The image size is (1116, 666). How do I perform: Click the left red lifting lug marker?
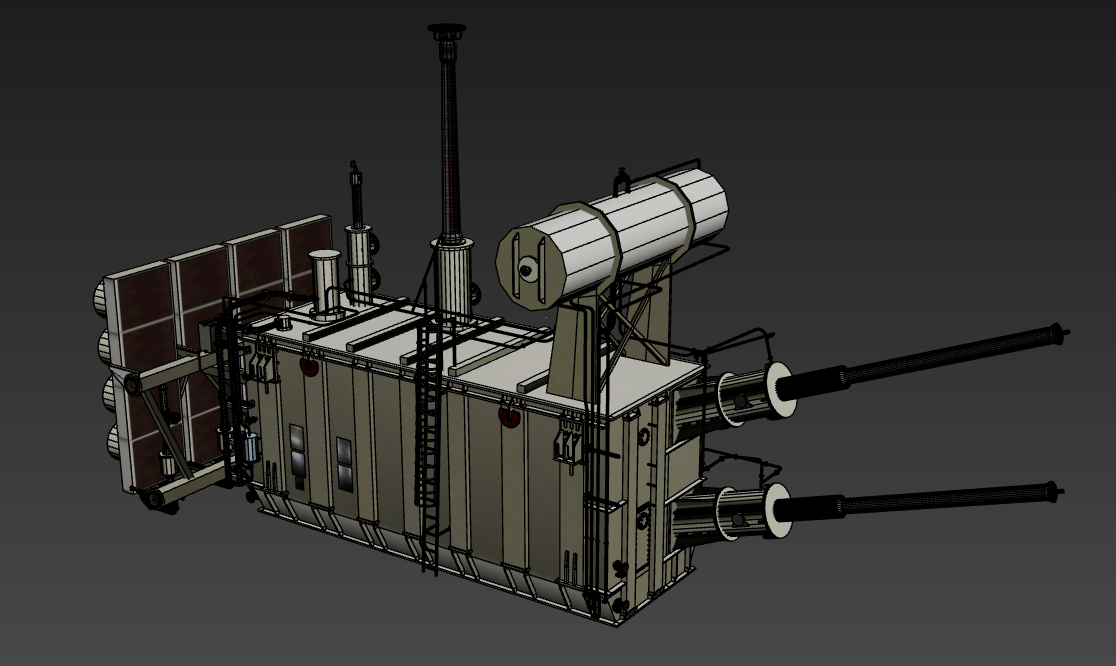click(x=310, y=367)
